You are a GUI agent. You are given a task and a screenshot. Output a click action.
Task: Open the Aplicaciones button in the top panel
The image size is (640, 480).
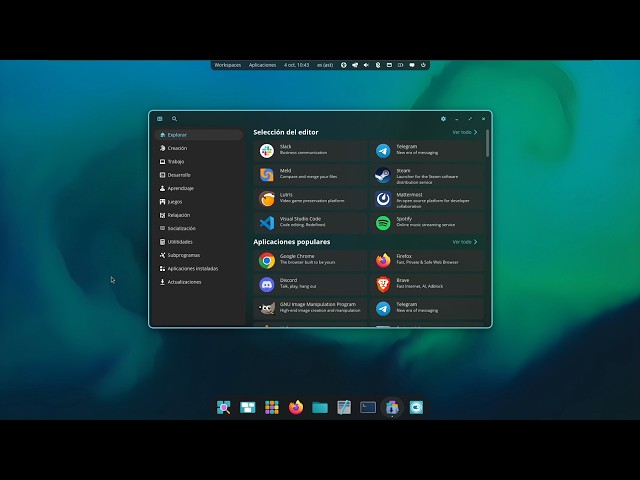(x=262, y=65)
